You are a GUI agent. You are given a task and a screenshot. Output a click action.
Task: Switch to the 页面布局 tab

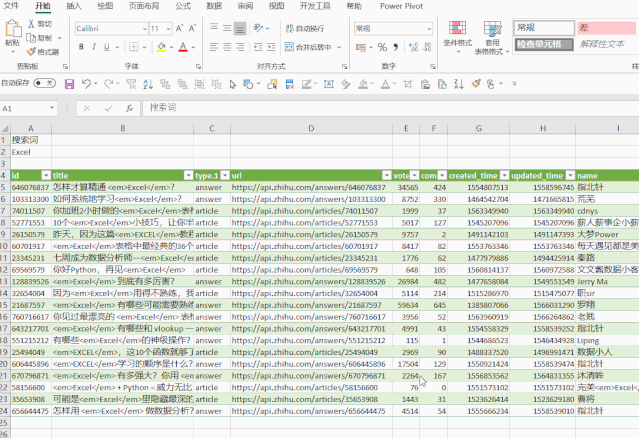[x=144, y=6]
